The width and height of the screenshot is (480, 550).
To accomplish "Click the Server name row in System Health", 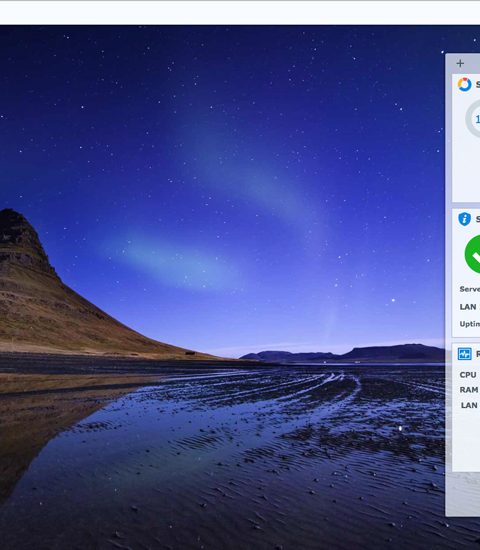I will coord(469,289).
